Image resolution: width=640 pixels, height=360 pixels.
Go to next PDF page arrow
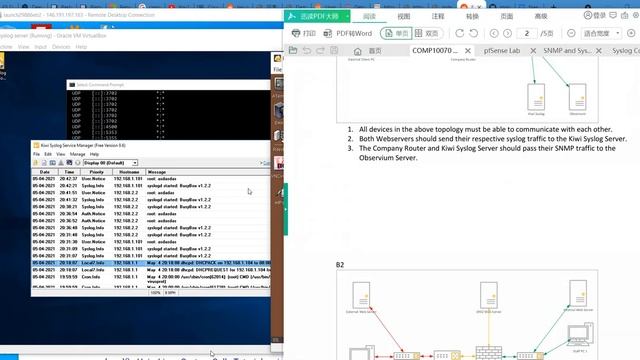click(x=507, y=33)
